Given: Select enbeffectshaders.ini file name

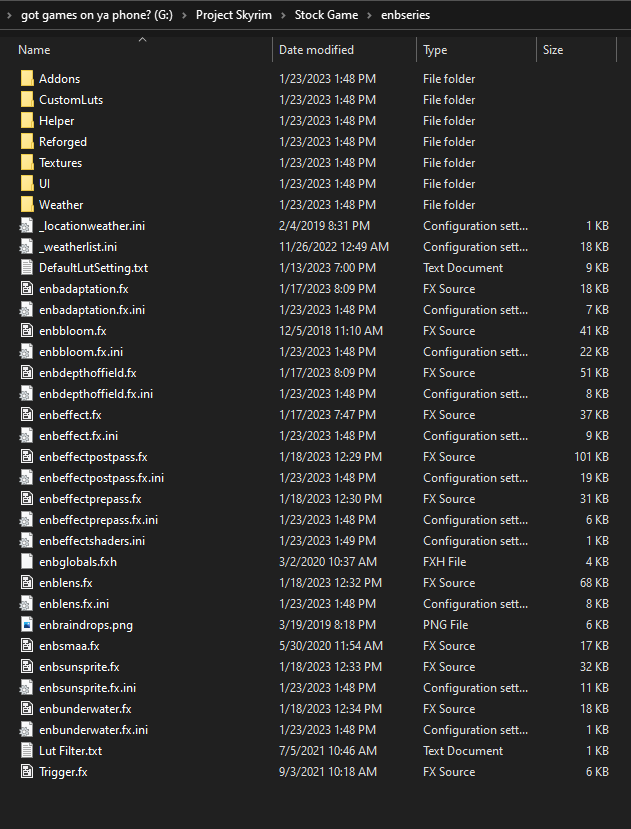Looking at the screenshot, I should click(92, 541).
